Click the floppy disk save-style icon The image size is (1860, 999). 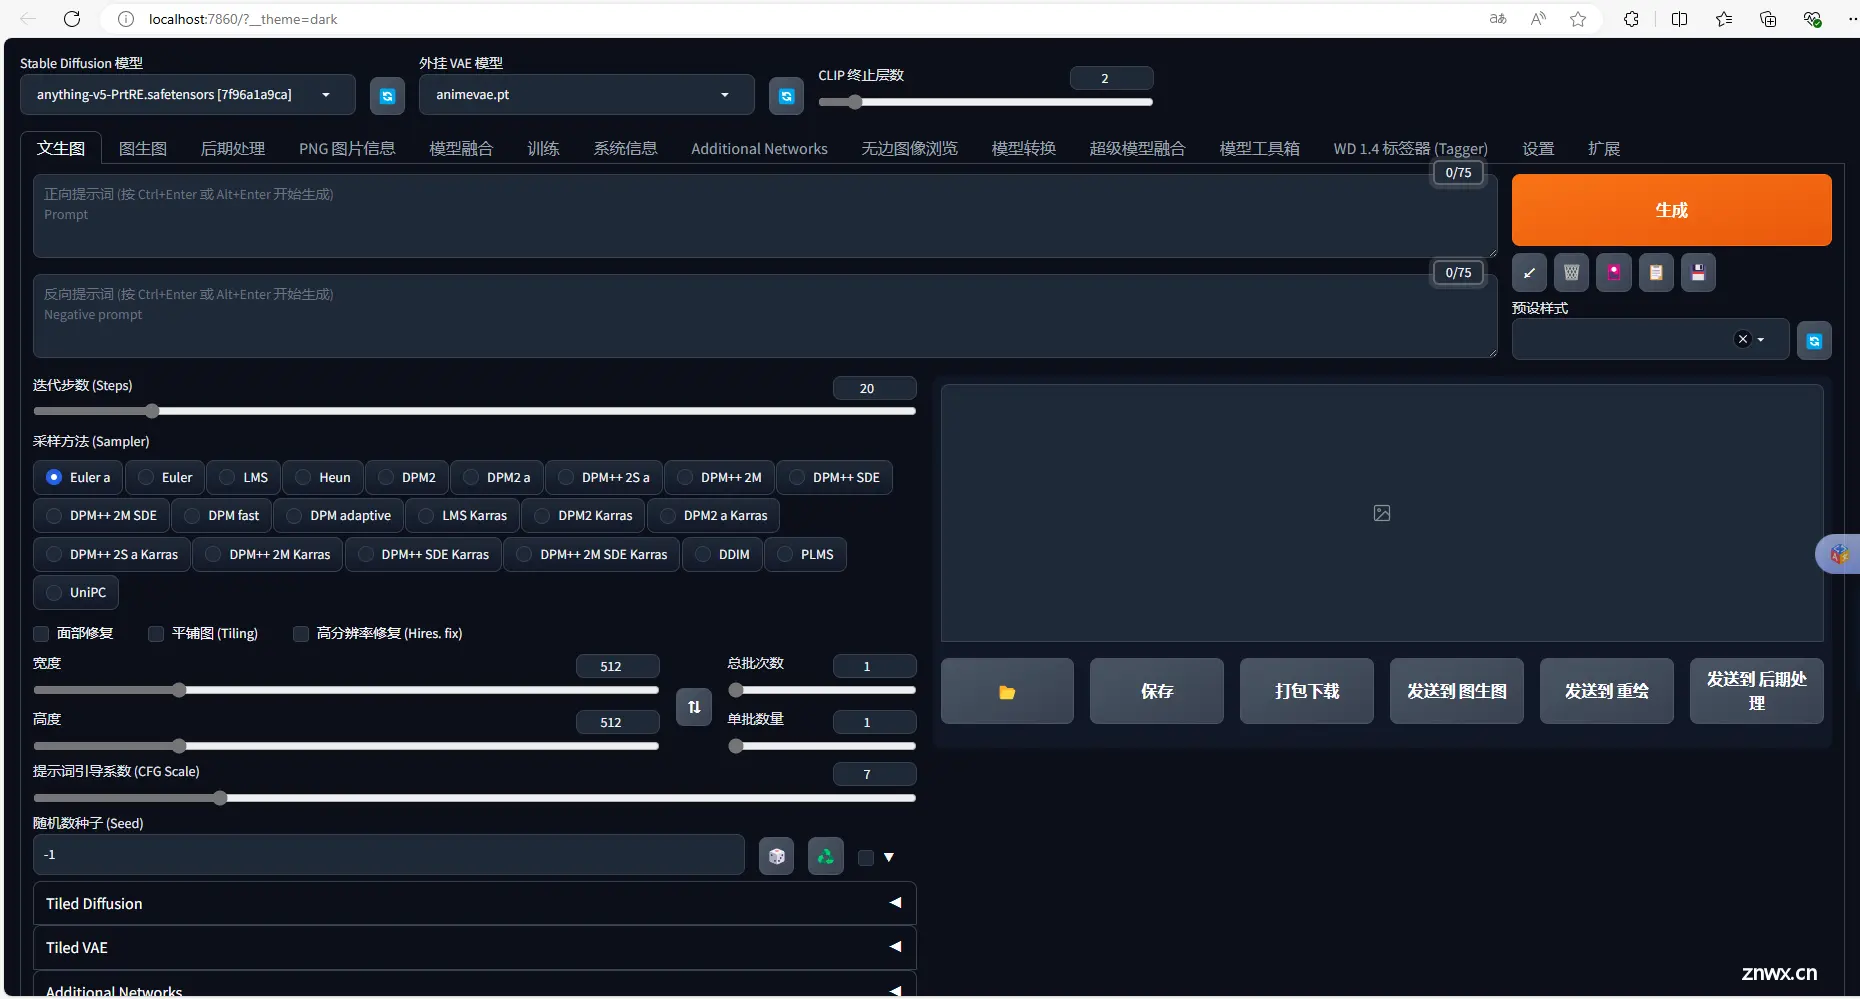[x=1698, y=272]
